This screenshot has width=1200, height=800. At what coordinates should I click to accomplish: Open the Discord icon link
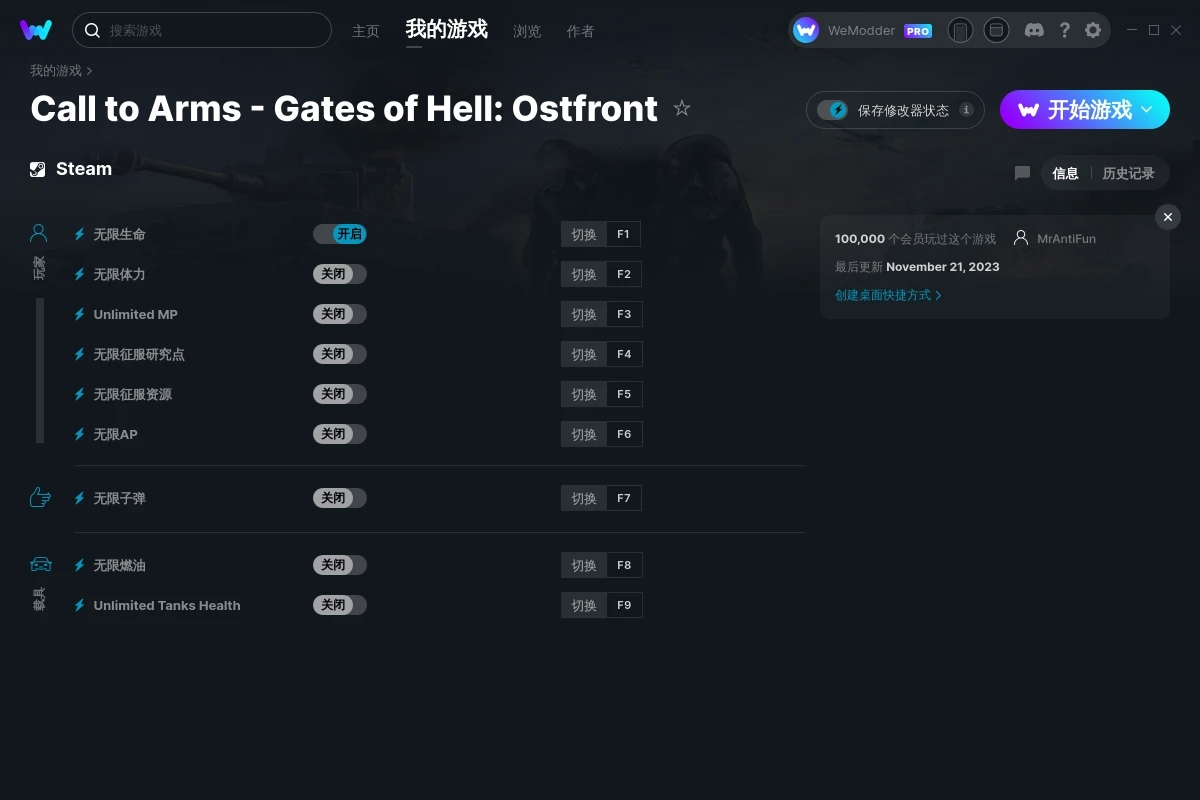pyautogui.click(x=1035, y=30)
